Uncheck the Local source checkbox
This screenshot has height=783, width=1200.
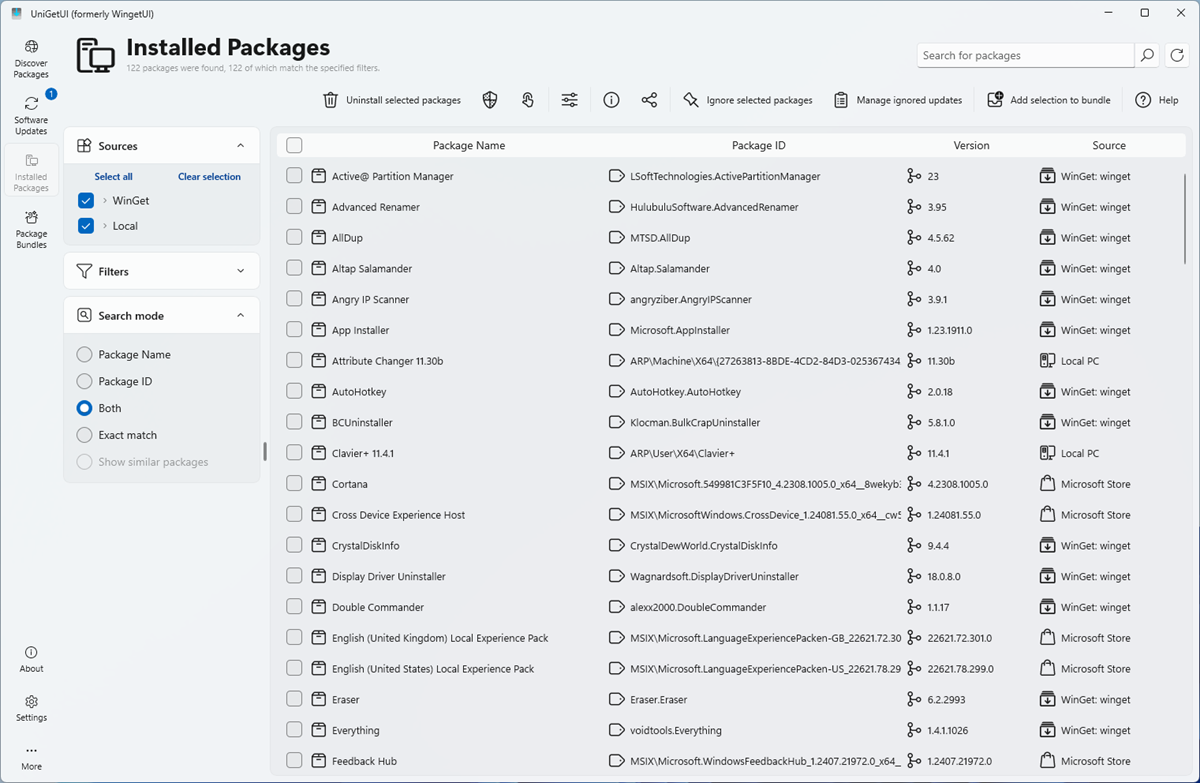[86, 226]
